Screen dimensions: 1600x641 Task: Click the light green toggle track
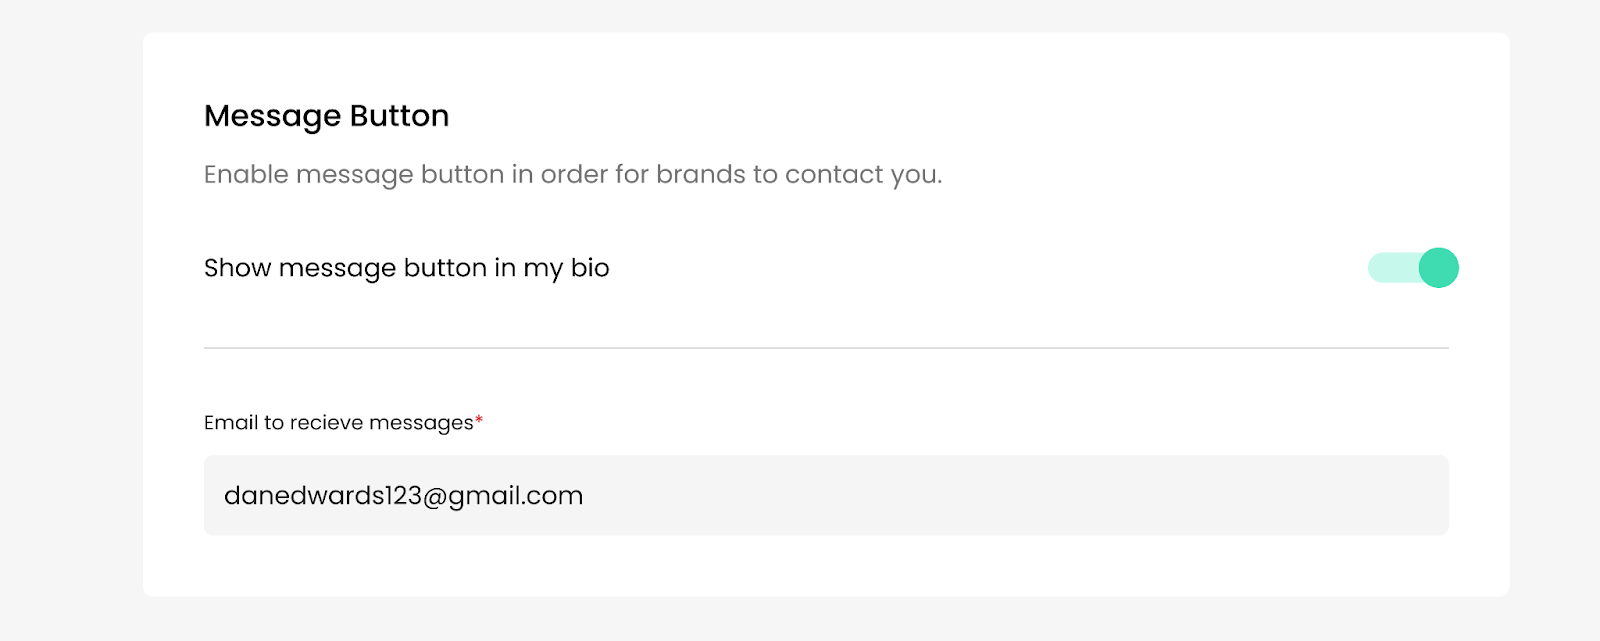click(1390, 268)
